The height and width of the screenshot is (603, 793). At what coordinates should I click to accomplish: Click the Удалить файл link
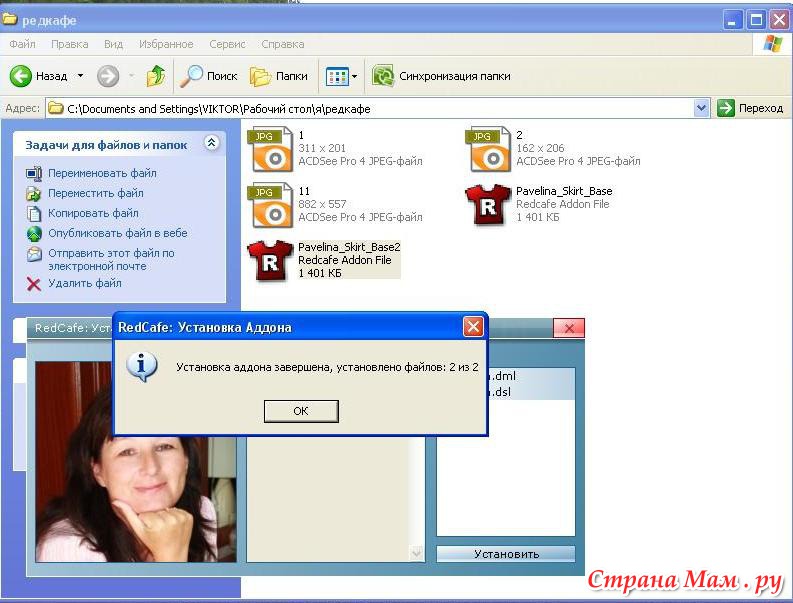pyautogui.click(x=84, y=283)
